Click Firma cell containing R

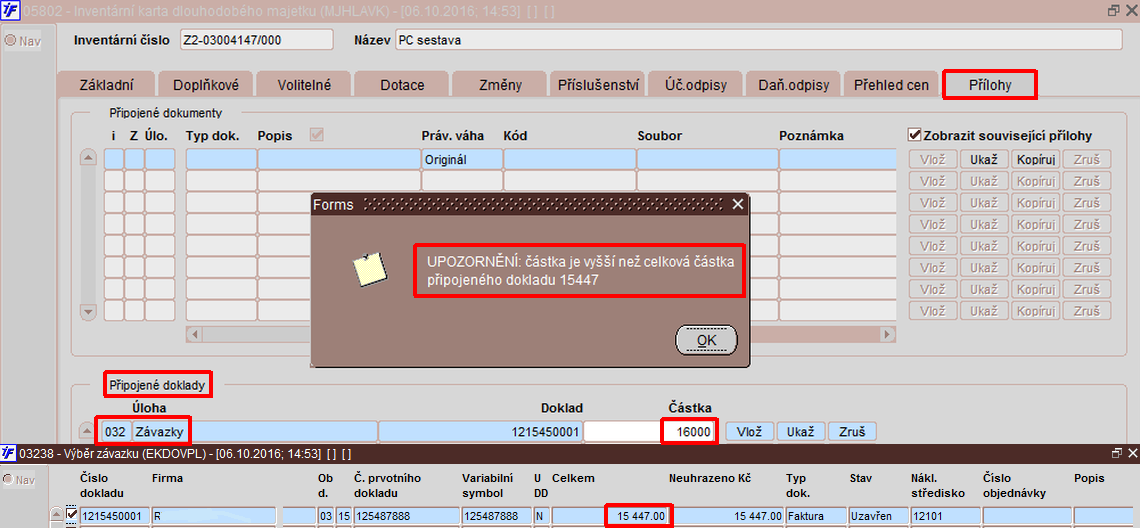(214, 516)
